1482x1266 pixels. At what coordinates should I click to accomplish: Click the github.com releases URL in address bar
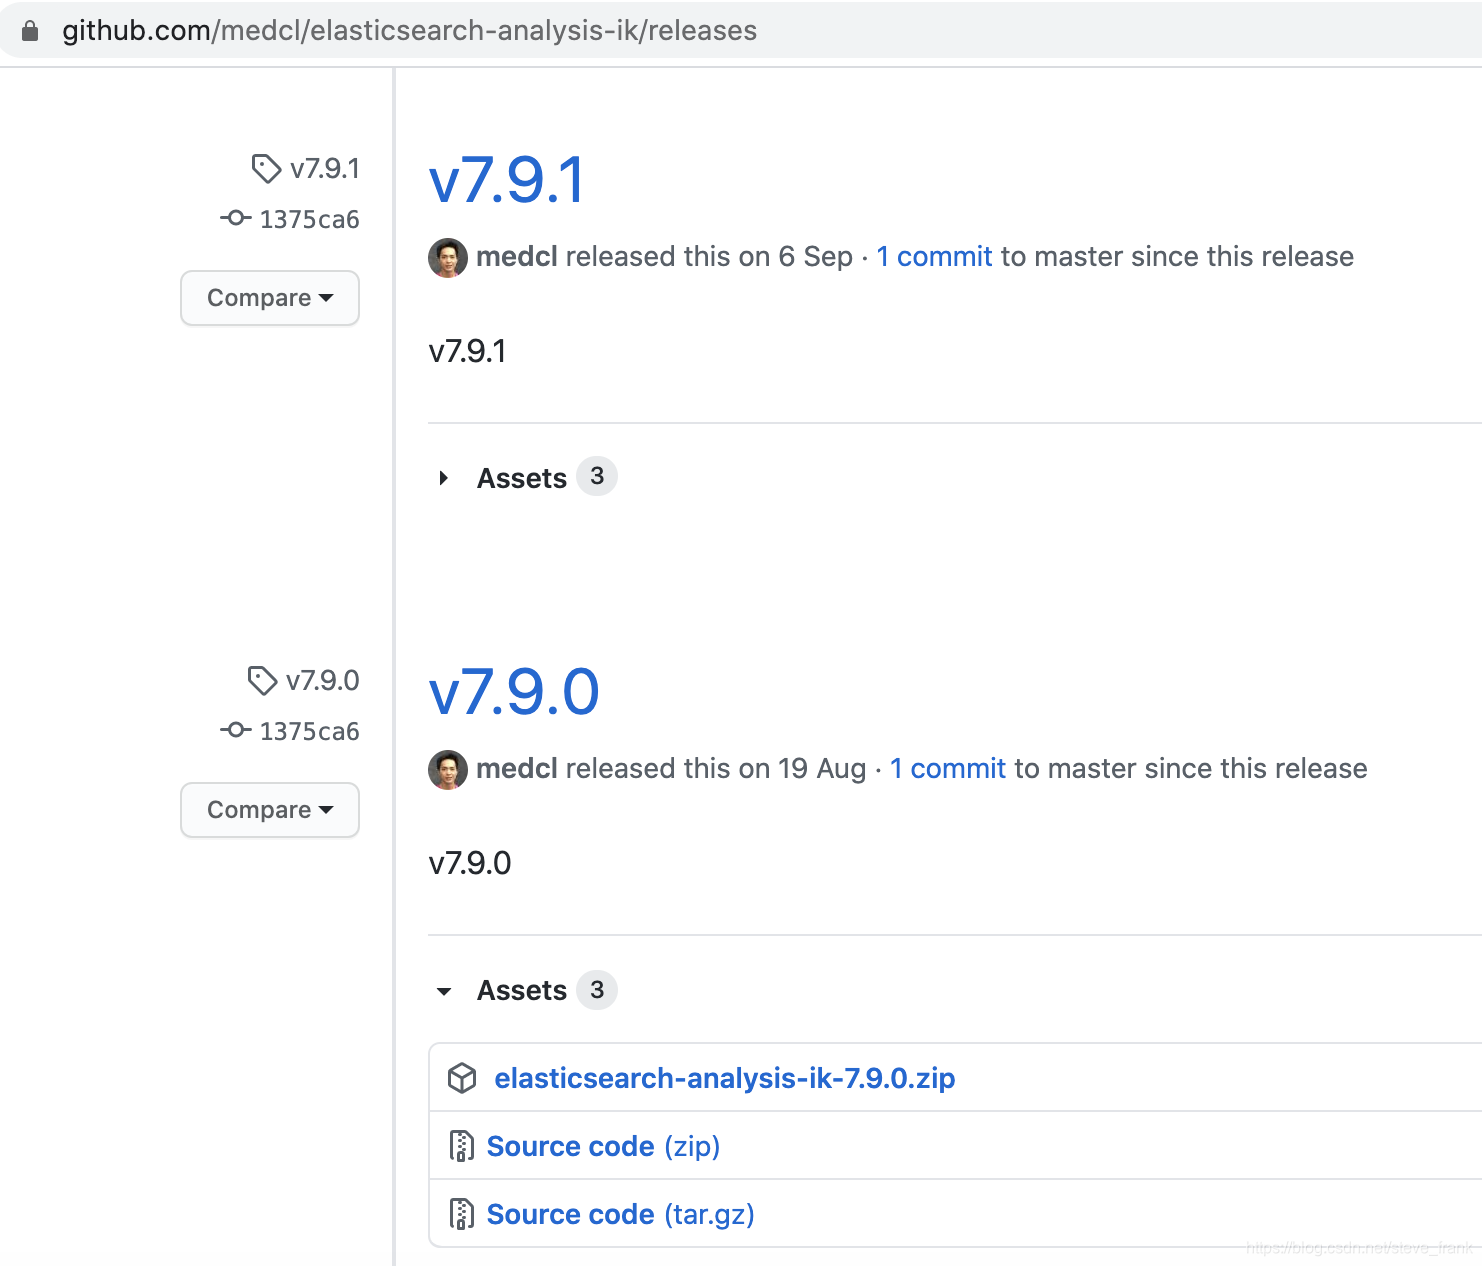point(409,31)
